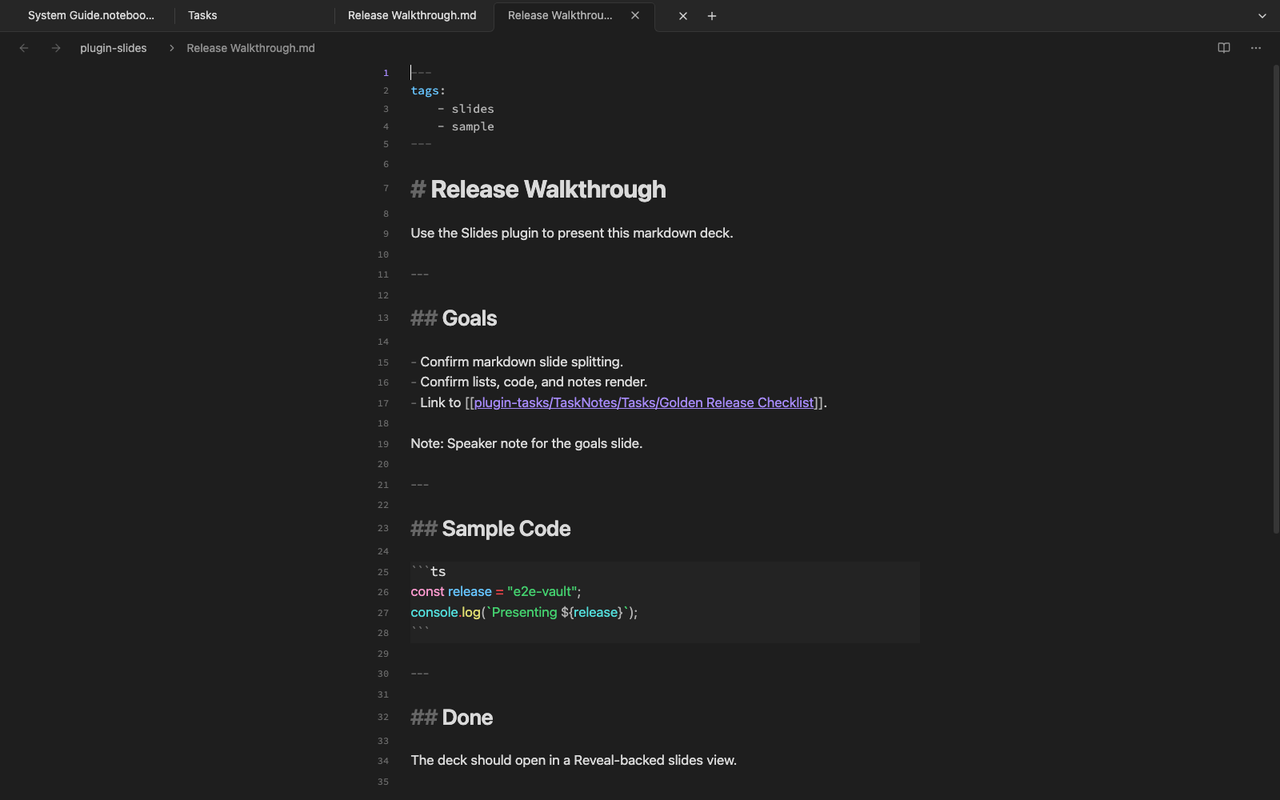Click the '- sample' tag entry
The image size is (1280, 800).
(466, 127)
